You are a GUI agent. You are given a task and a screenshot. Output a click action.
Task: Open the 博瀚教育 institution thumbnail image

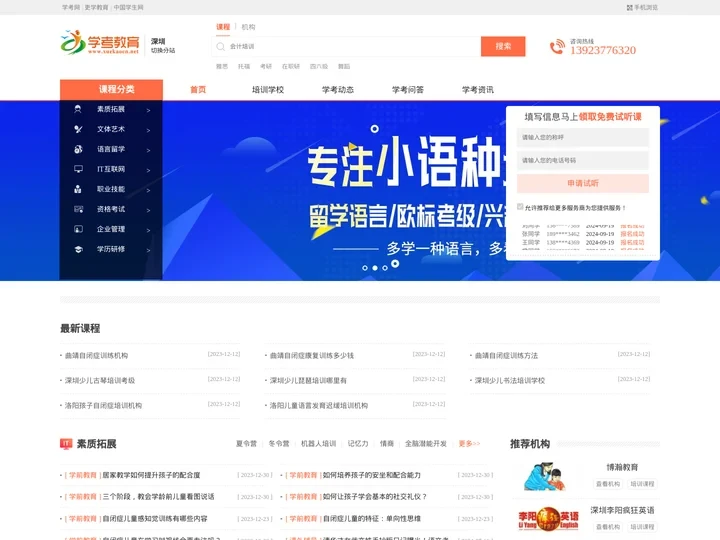[545, 476]
